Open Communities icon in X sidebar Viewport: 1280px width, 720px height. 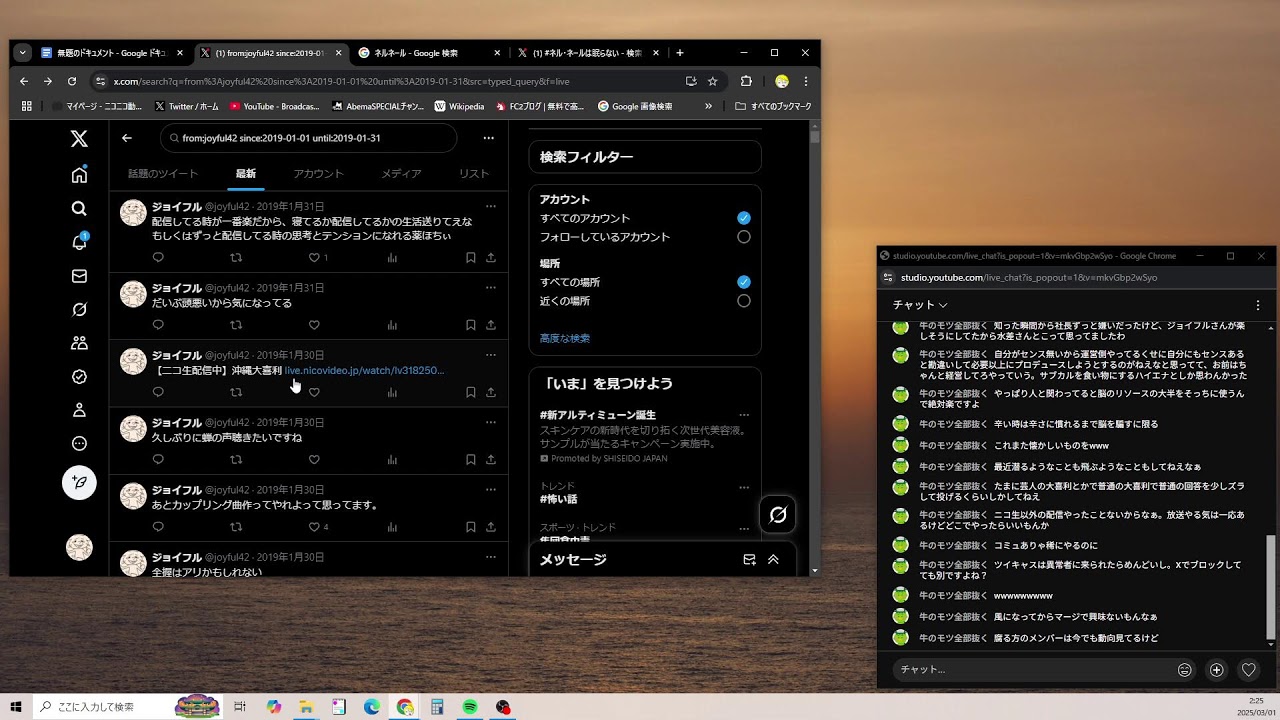(x=79, y=343)
